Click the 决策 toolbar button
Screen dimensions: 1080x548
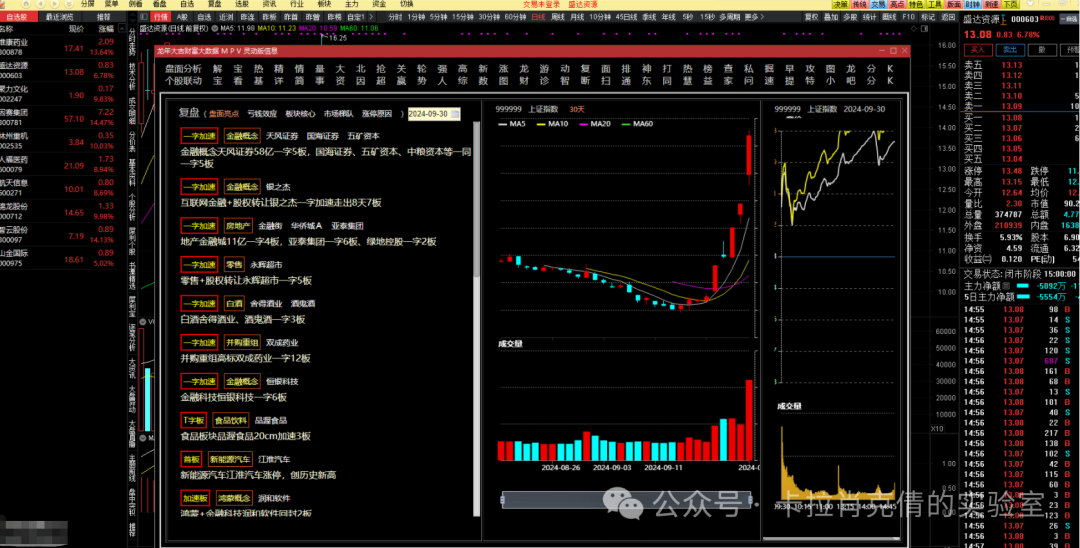840,4
